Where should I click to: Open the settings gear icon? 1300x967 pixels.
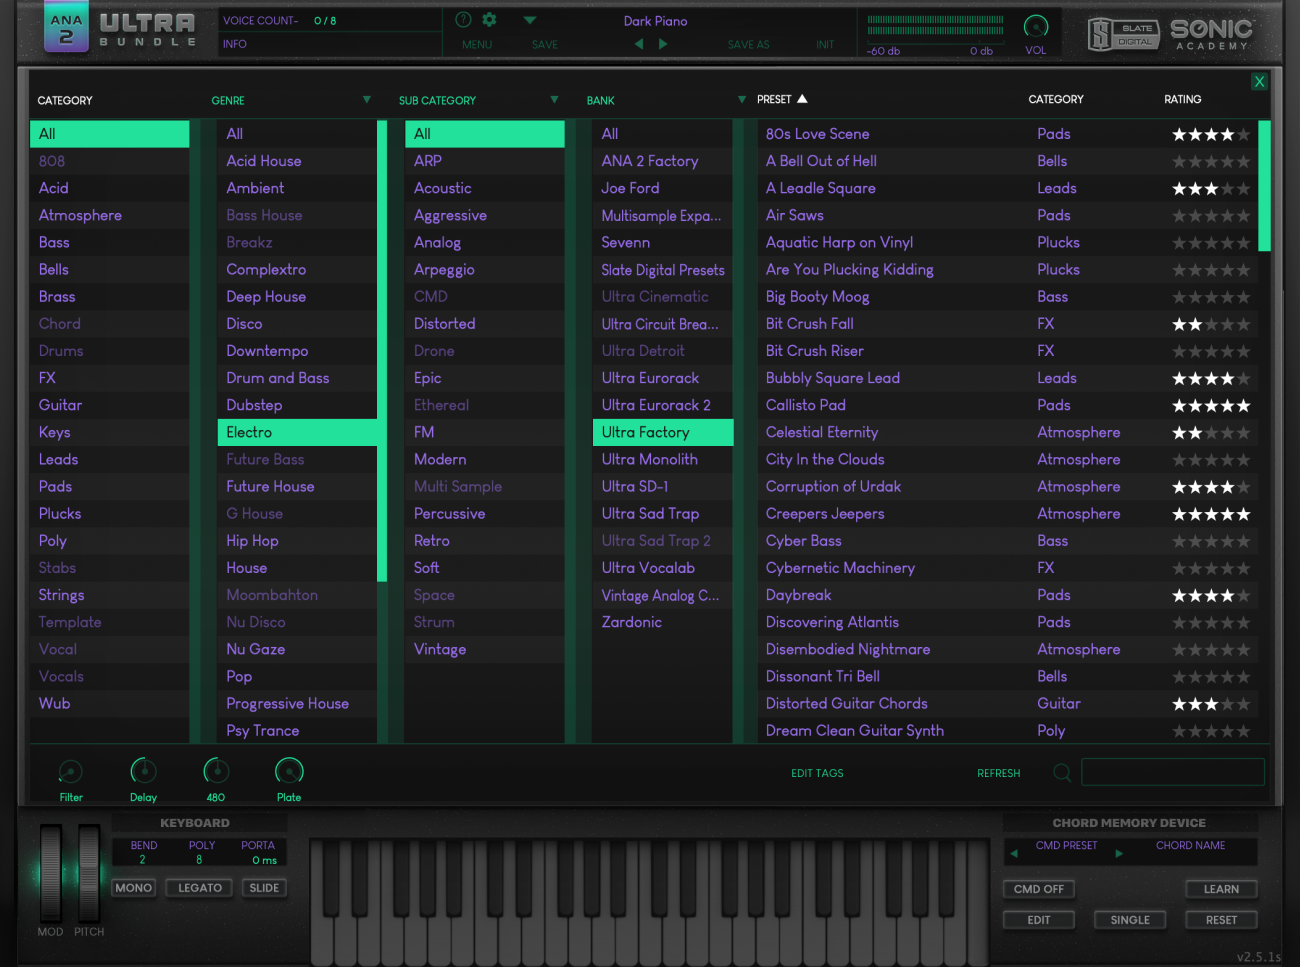(489, 20)
